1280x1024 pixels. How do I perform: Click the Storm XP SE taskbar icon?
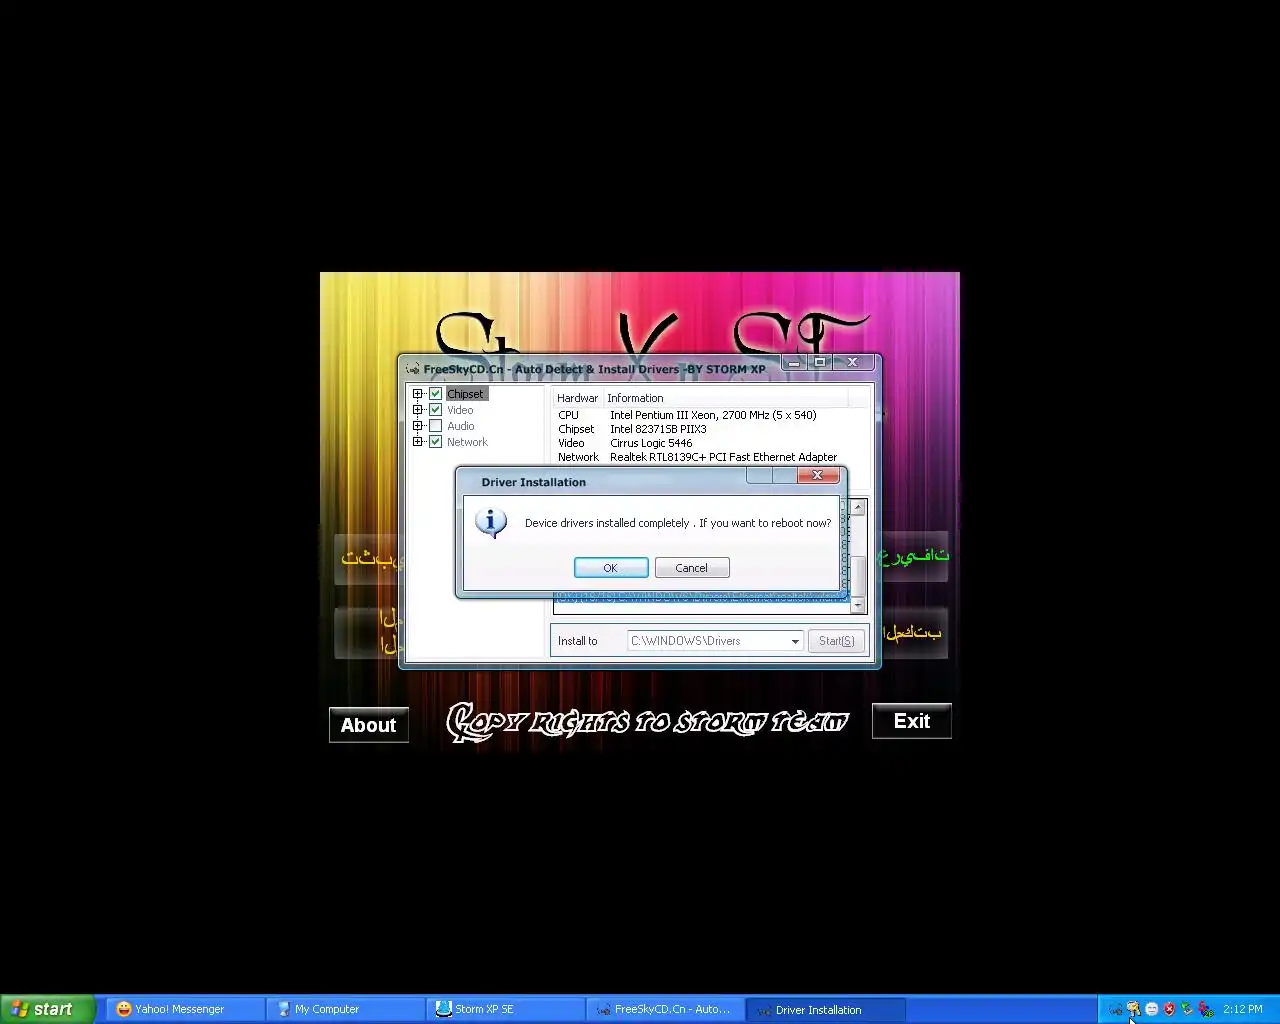[444, 1009]
